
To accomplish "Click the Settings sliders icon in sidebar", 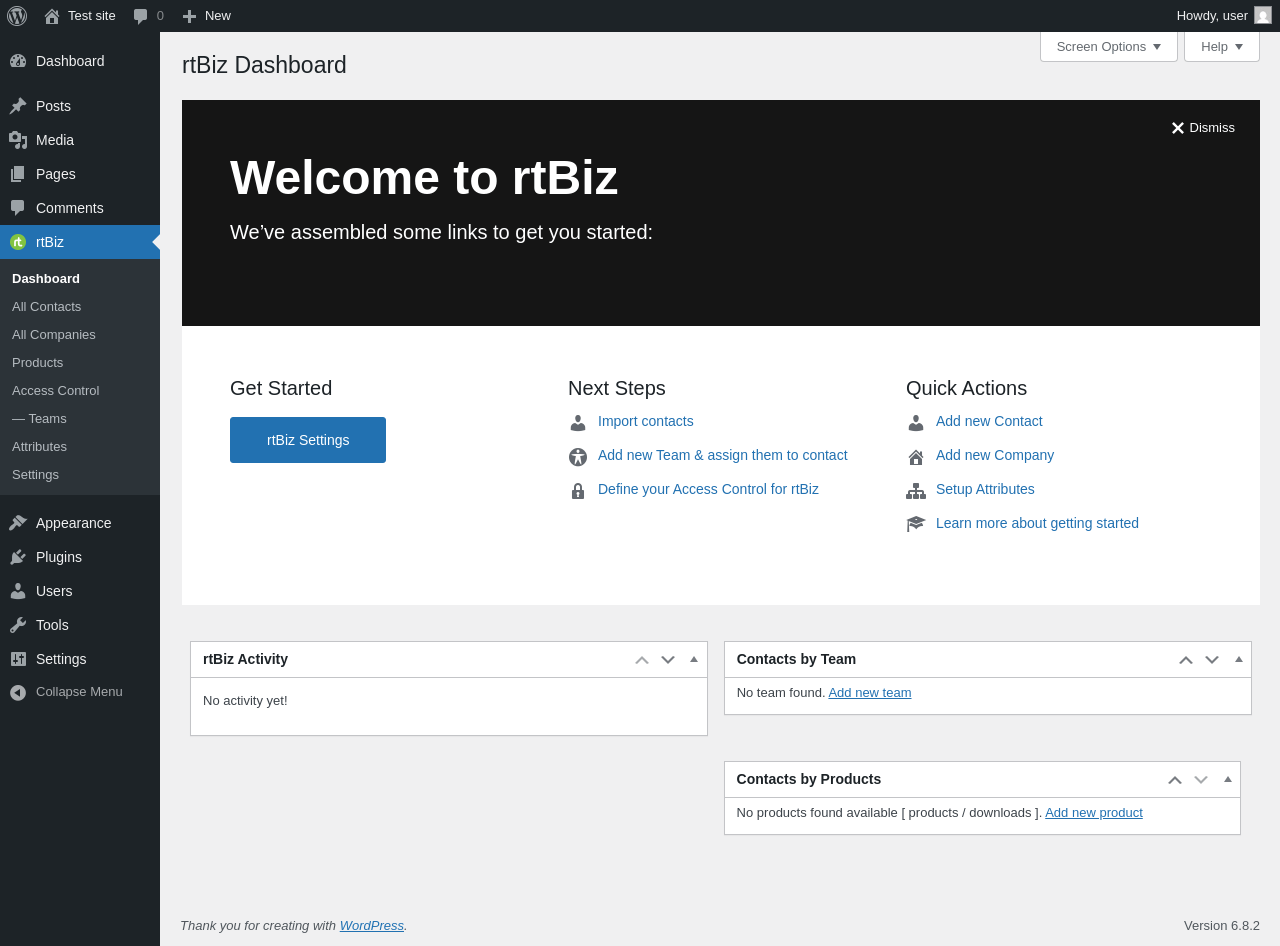I will point(18,659).
